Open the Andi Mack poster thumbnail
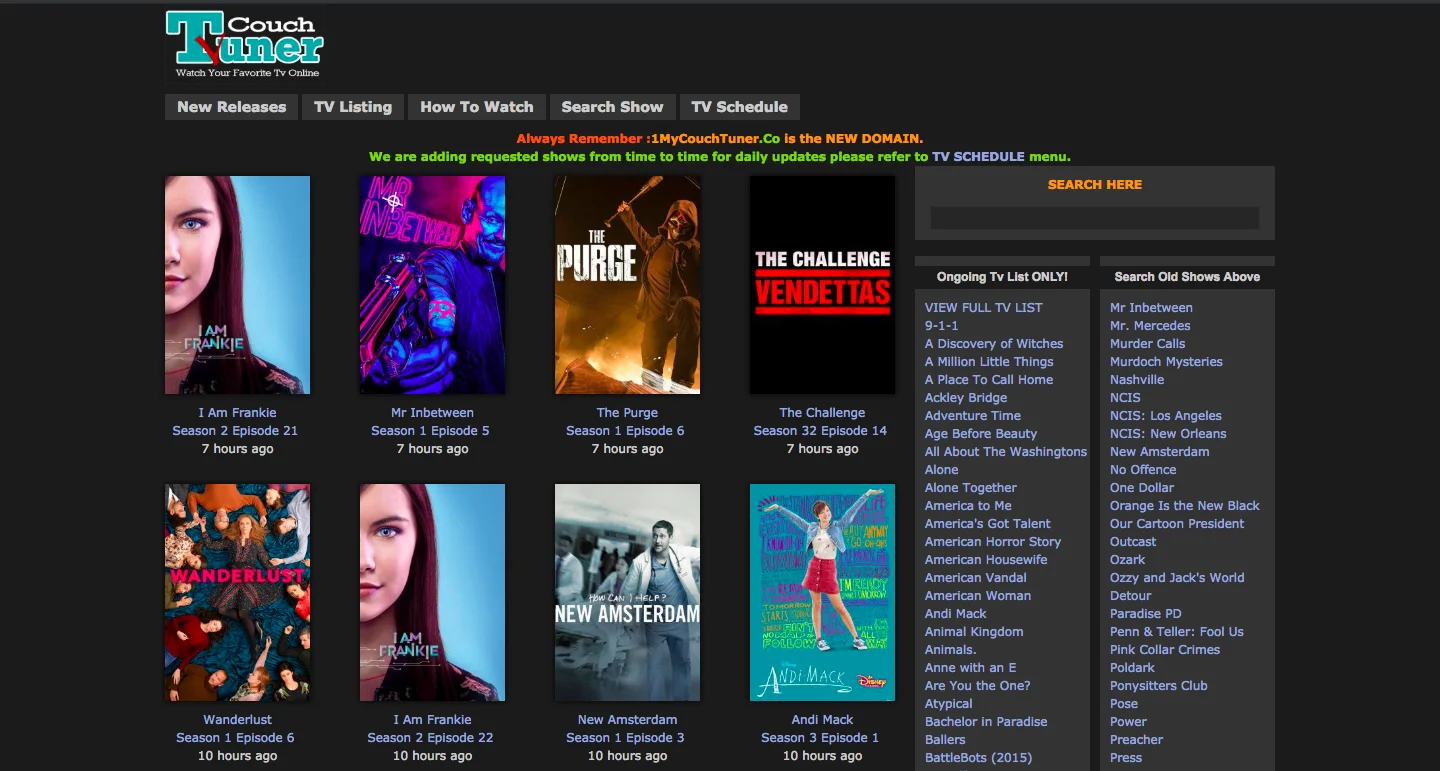This screenshot has width=1440, height=771. [822, 592]
